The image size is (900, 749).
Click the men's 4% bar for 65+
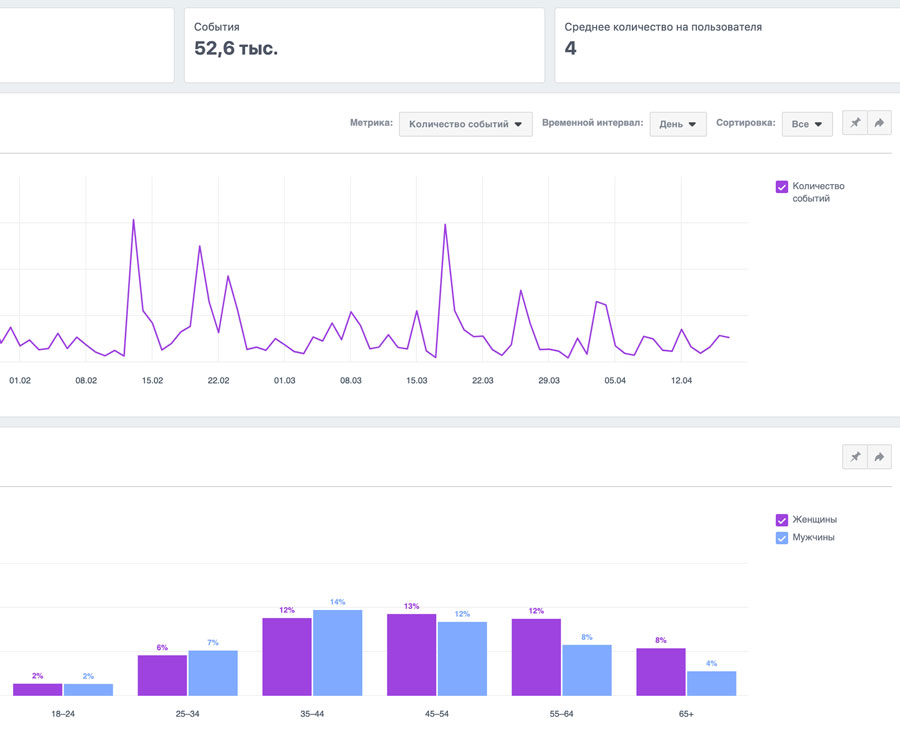[711, 683]
